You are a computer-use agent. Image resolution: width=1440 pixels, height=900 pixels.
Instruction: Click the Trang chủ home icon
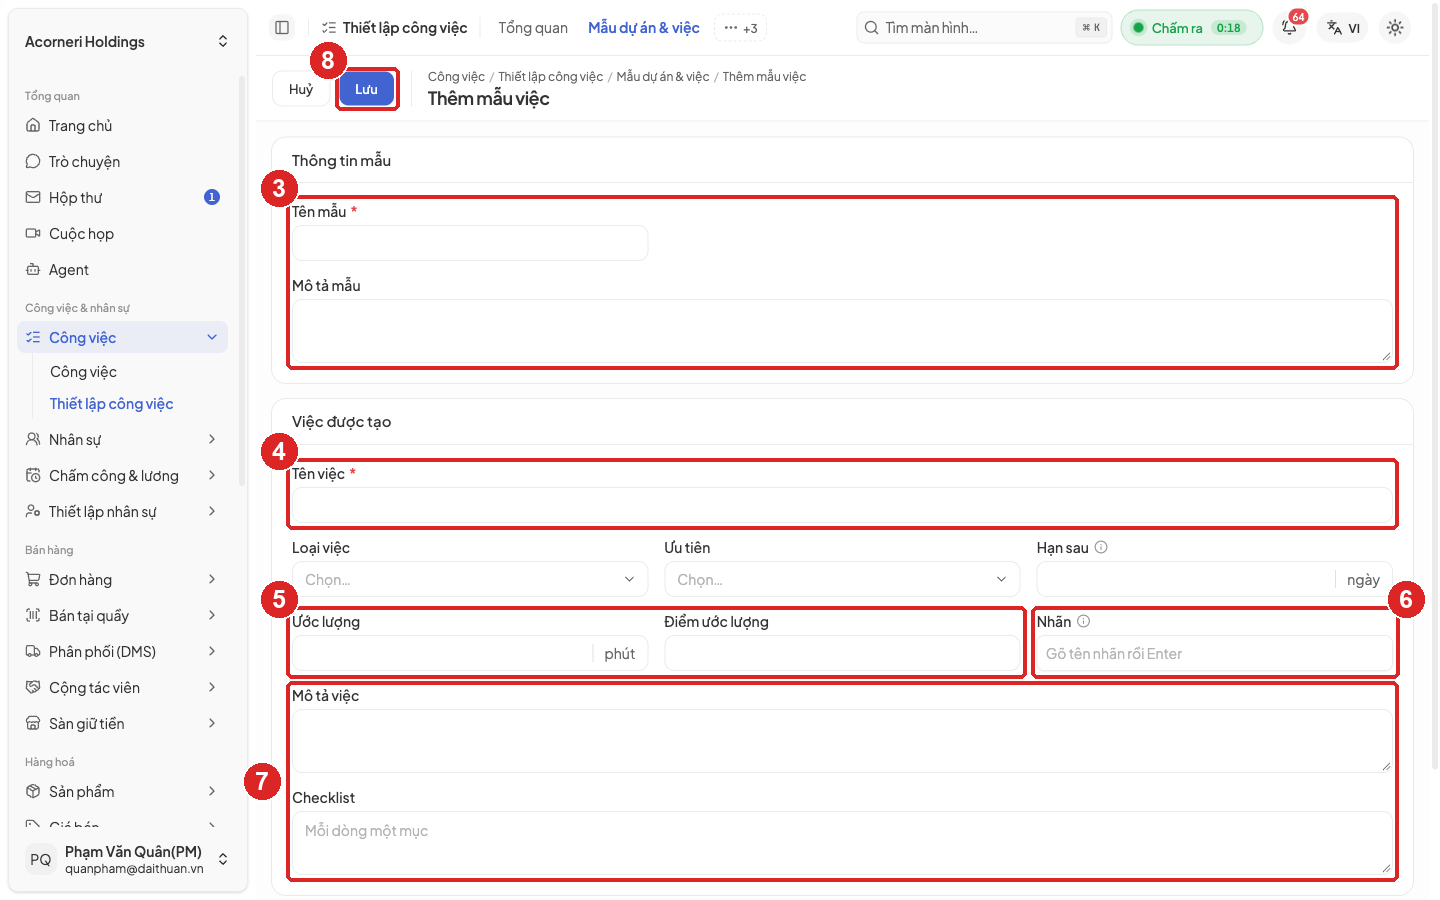click(33, 126)
